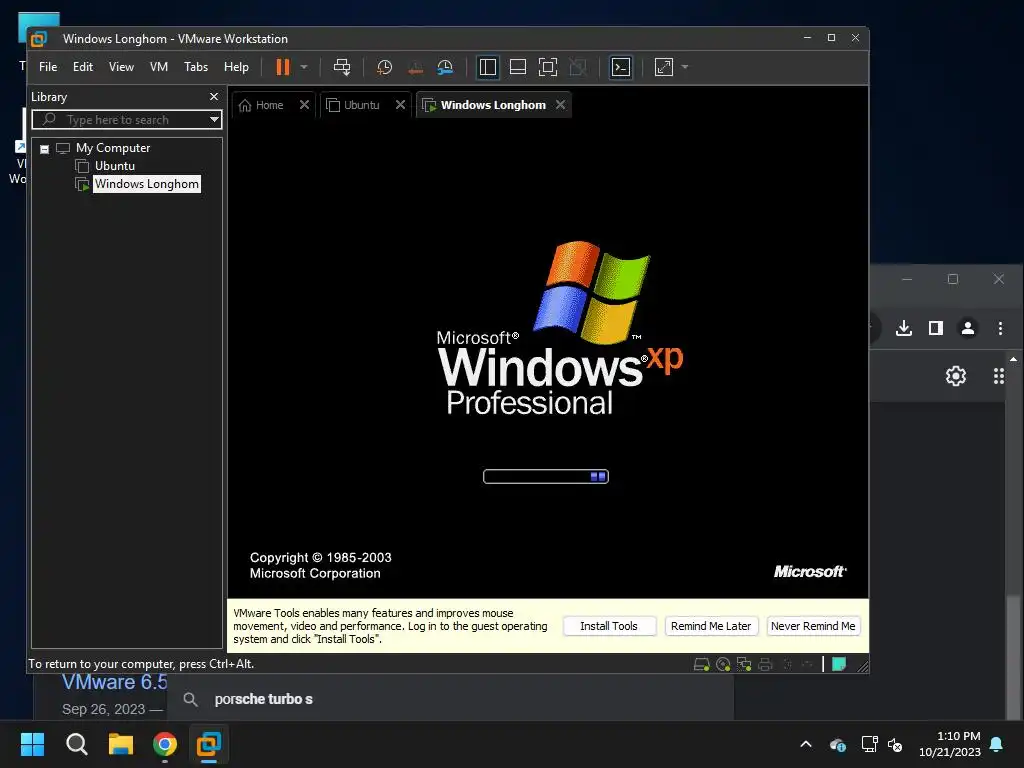Screen dimensions: 1024x768
Task: Click the settings gear in Chrome page
Action: [x=956, y=376]
